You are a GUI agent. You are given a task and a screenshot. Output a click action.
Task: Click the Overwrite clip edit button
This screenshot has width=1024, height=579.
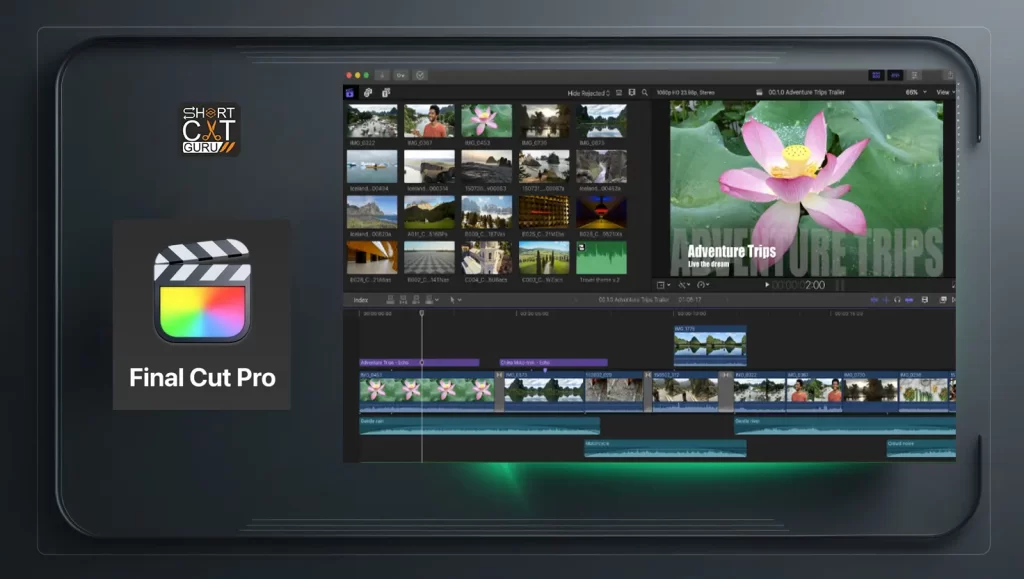pyautogui.click(x=429, y=300)
